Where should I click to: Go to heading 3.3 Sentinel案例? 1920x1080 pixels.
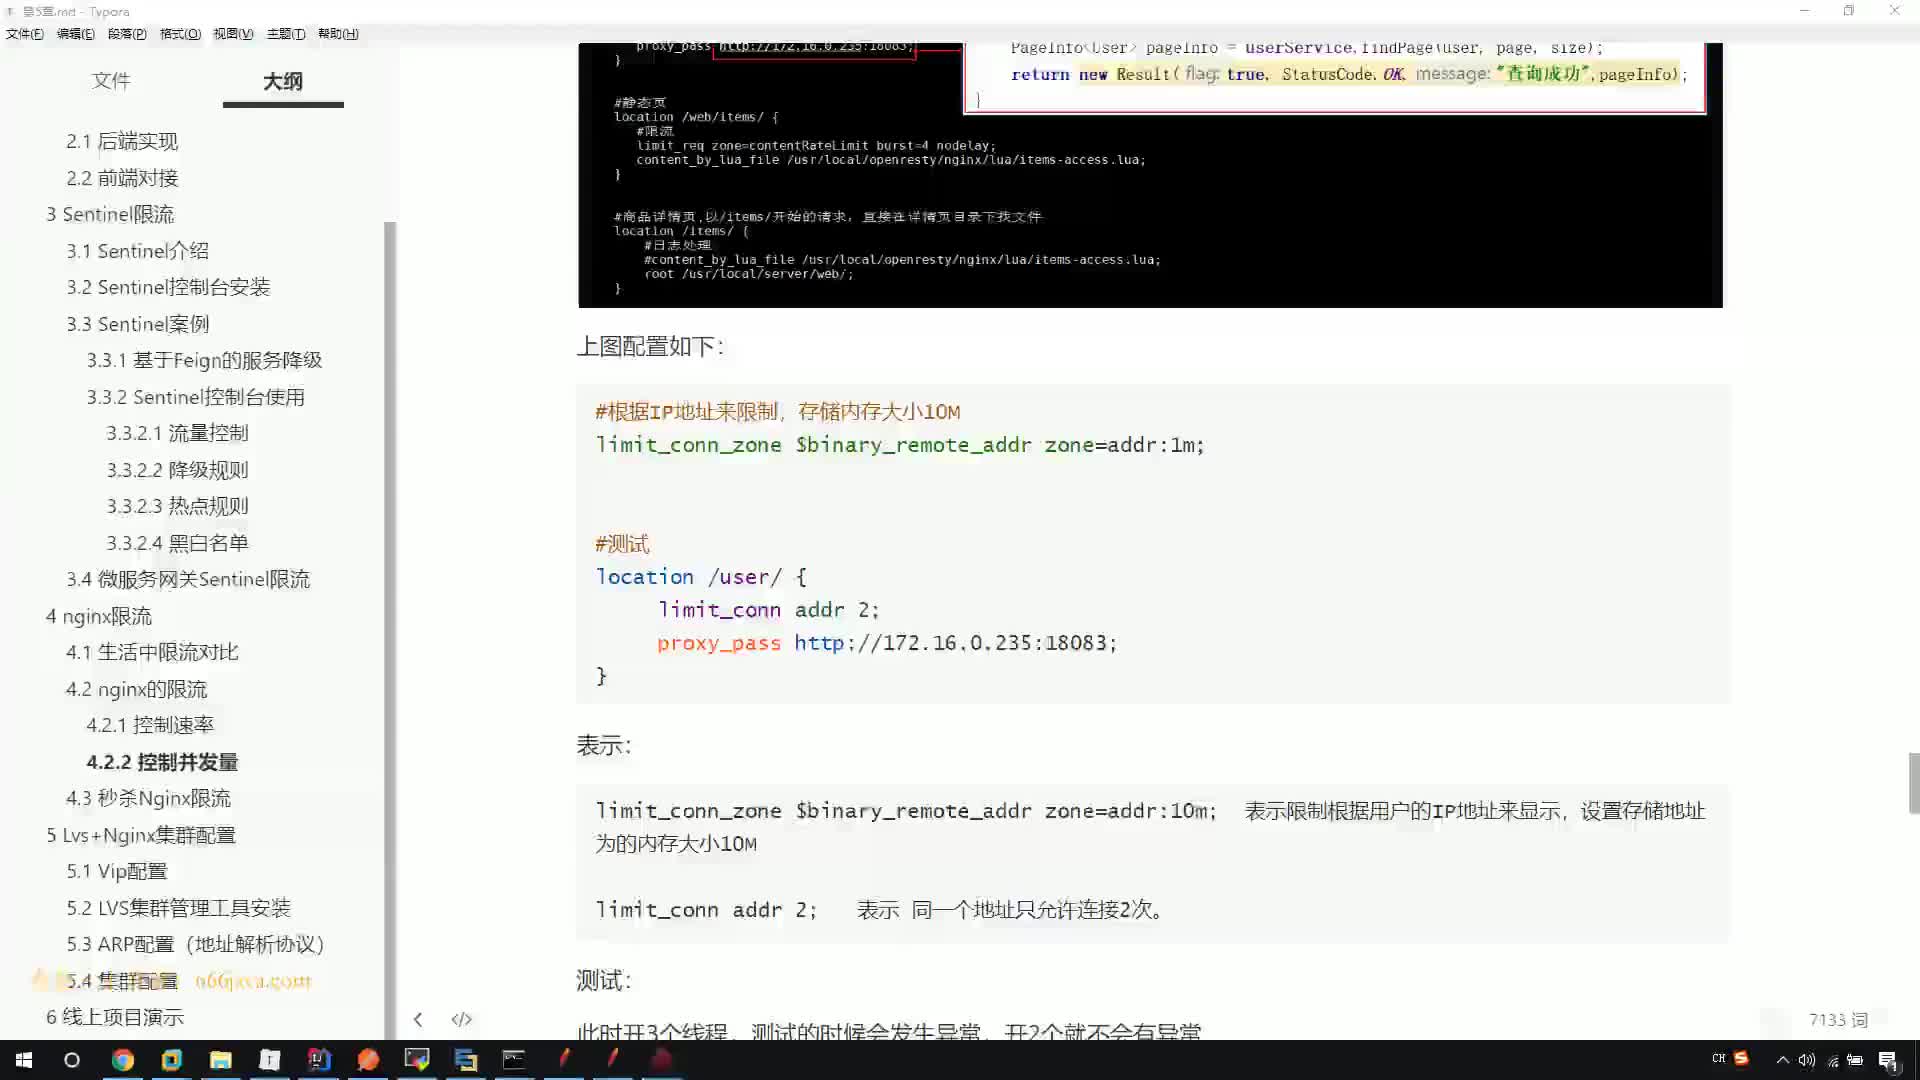click(137, 324)
